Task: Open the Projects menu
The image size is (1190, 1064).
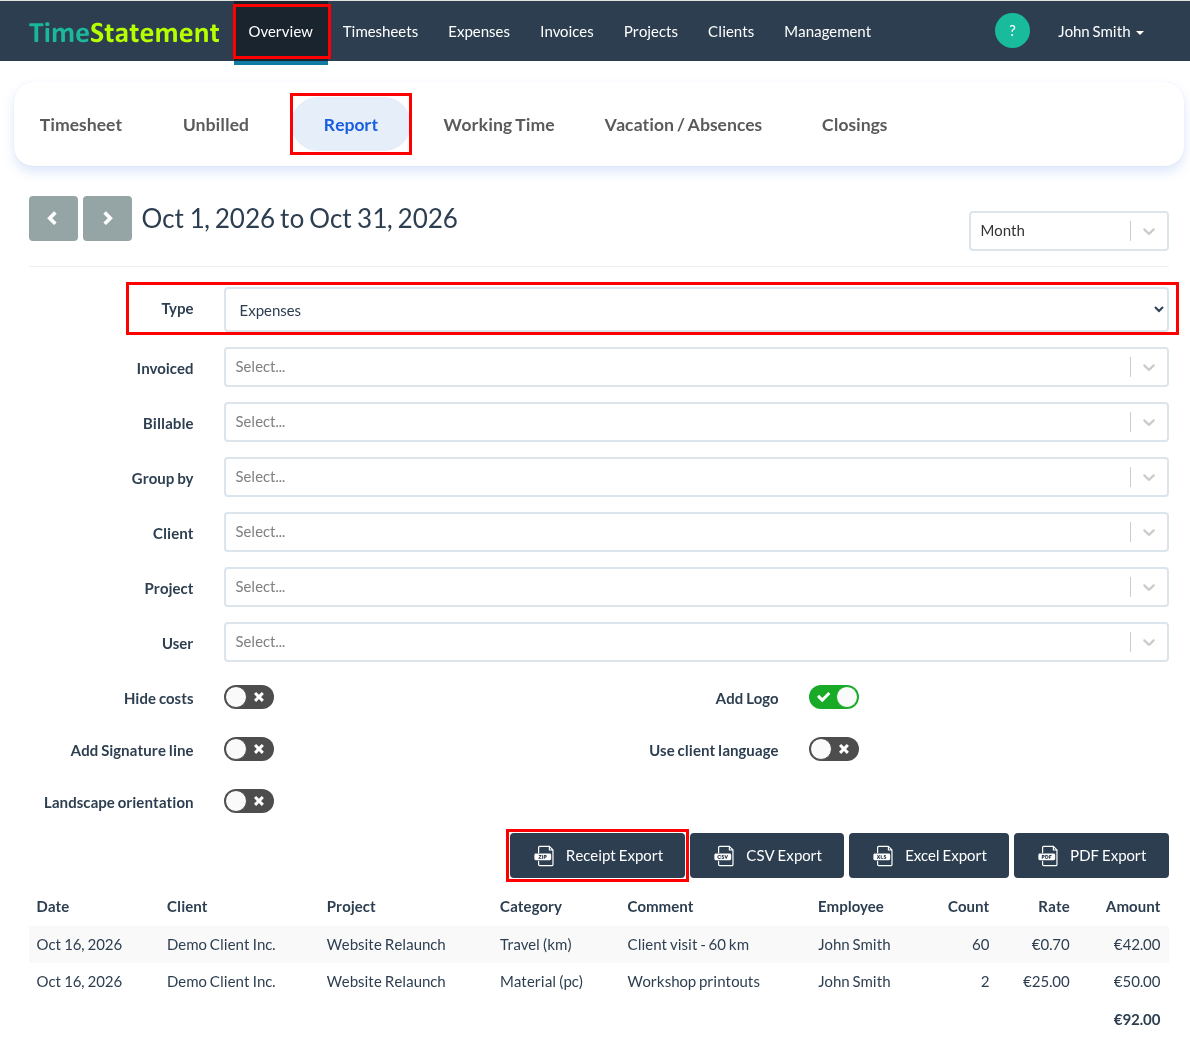Action: click(x=650, y=31)
